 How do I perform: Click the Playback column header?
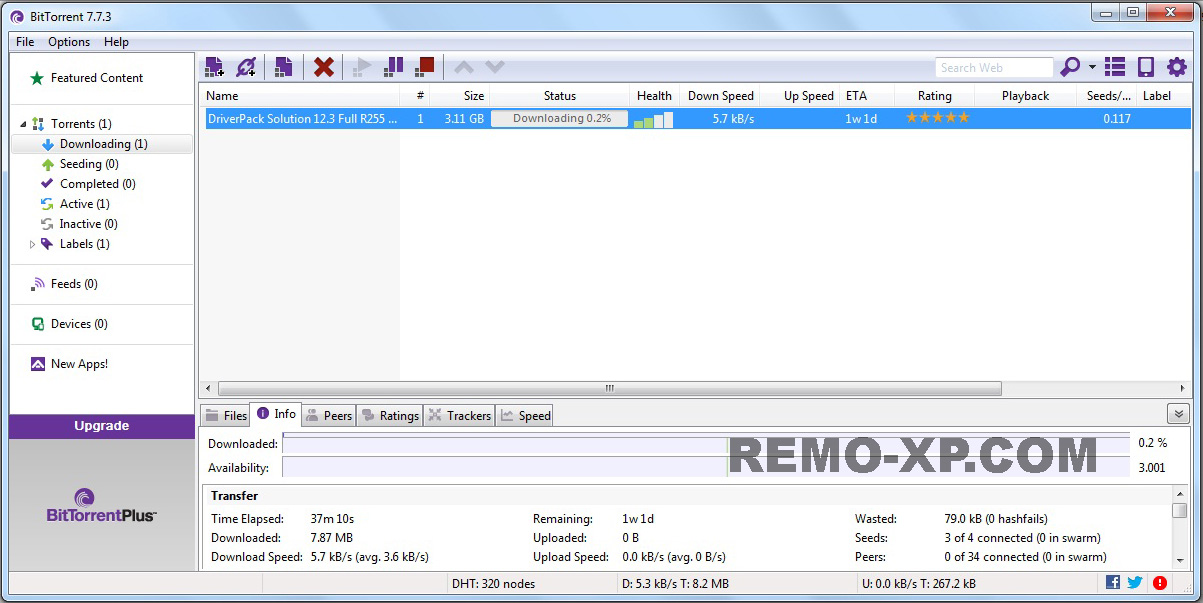click(1025, 96)
